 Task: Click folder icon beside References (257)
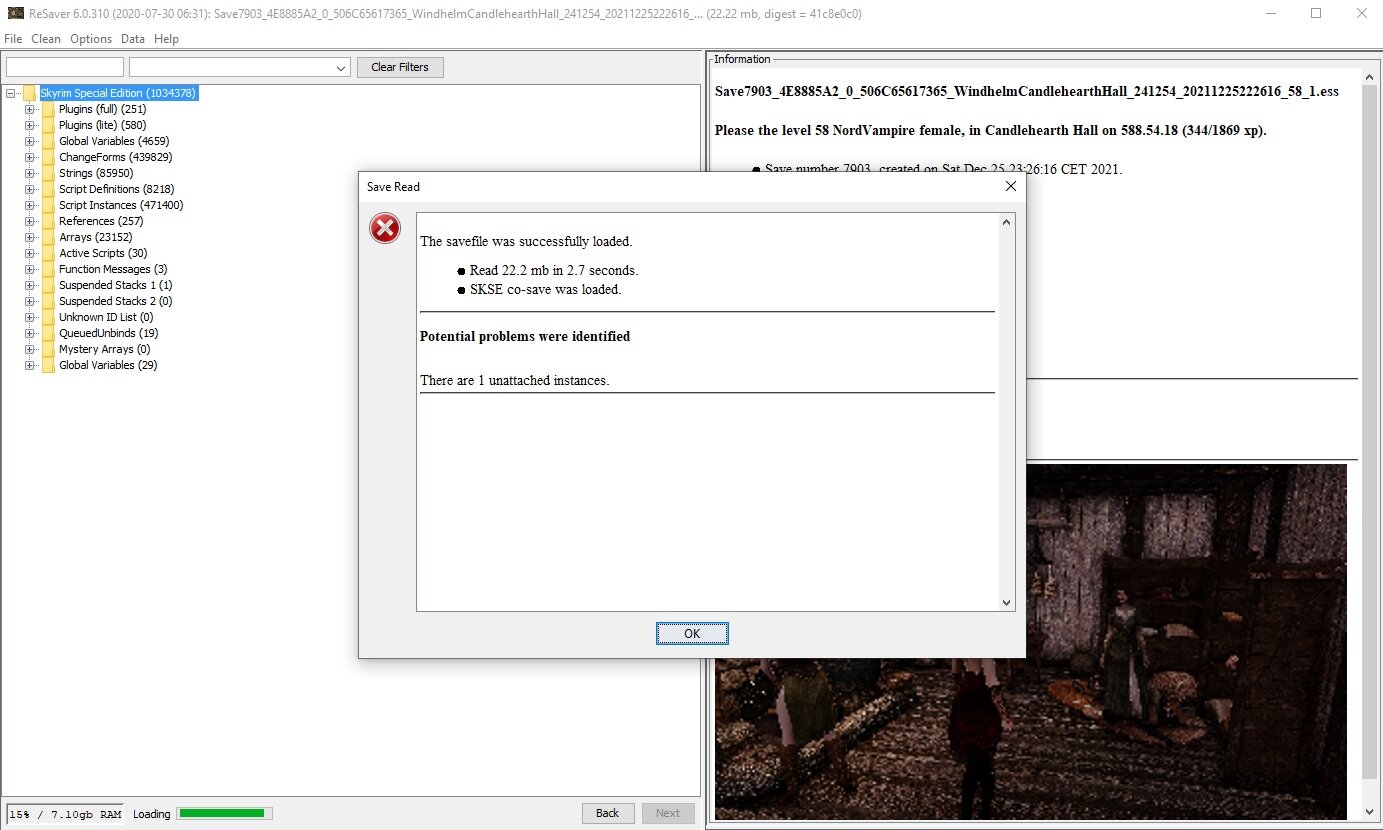click(x=48, y=221)
